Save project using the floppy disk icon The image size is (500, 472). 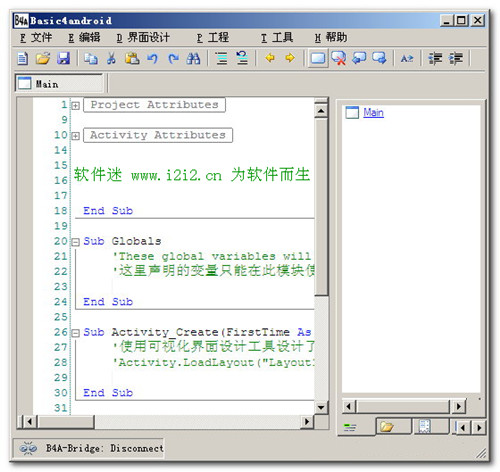[63, 59]
